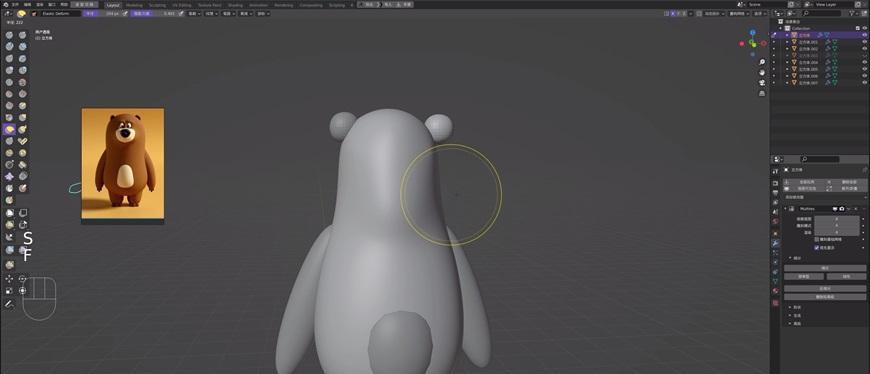
Task: Click the 删除较高级 delete higher button
Action: pos(825,297)
